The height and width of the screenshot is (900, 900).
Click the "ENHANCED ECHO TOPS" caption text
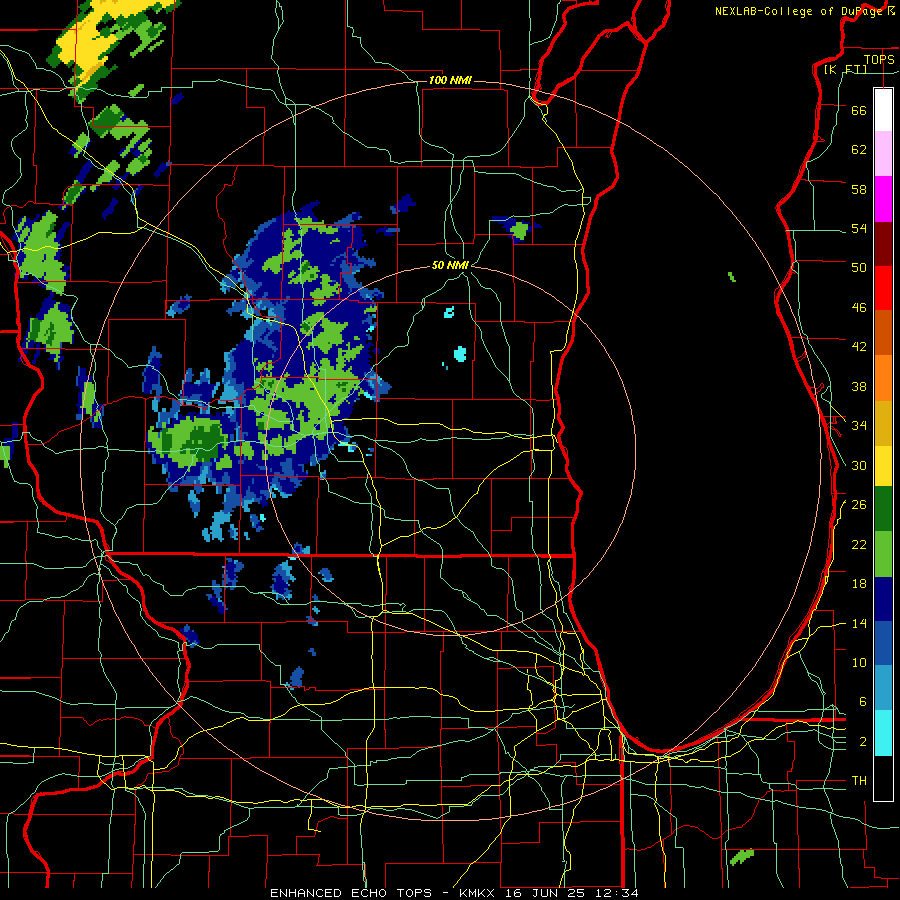pyautogui.click(x=351, y=893)
